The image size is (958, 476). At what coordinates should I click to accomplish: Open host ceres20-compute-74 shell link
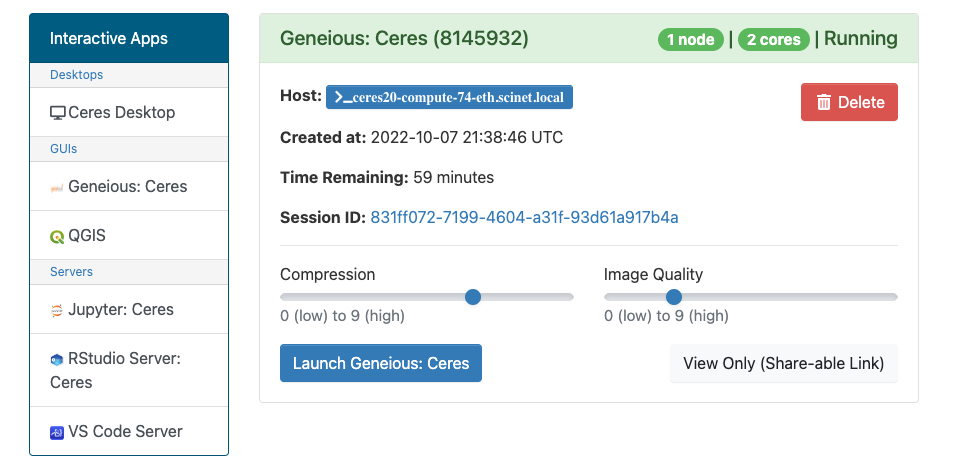click(x=449, y=97)
